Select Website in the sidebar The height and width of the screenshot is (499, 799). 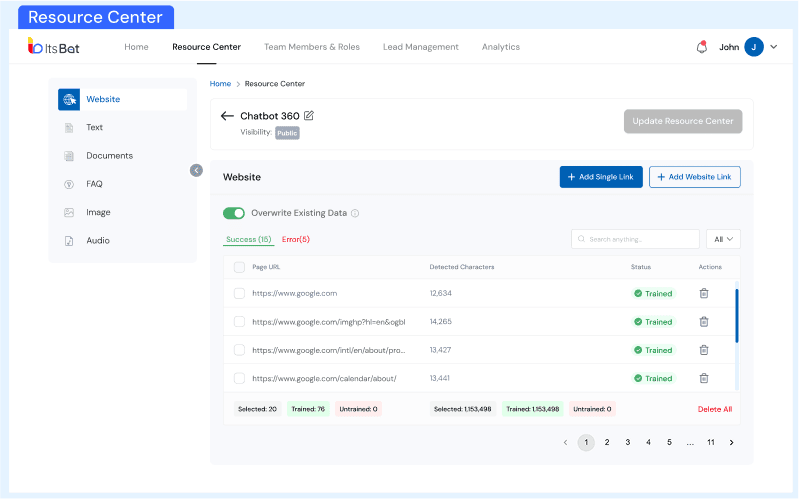[122, 99]
